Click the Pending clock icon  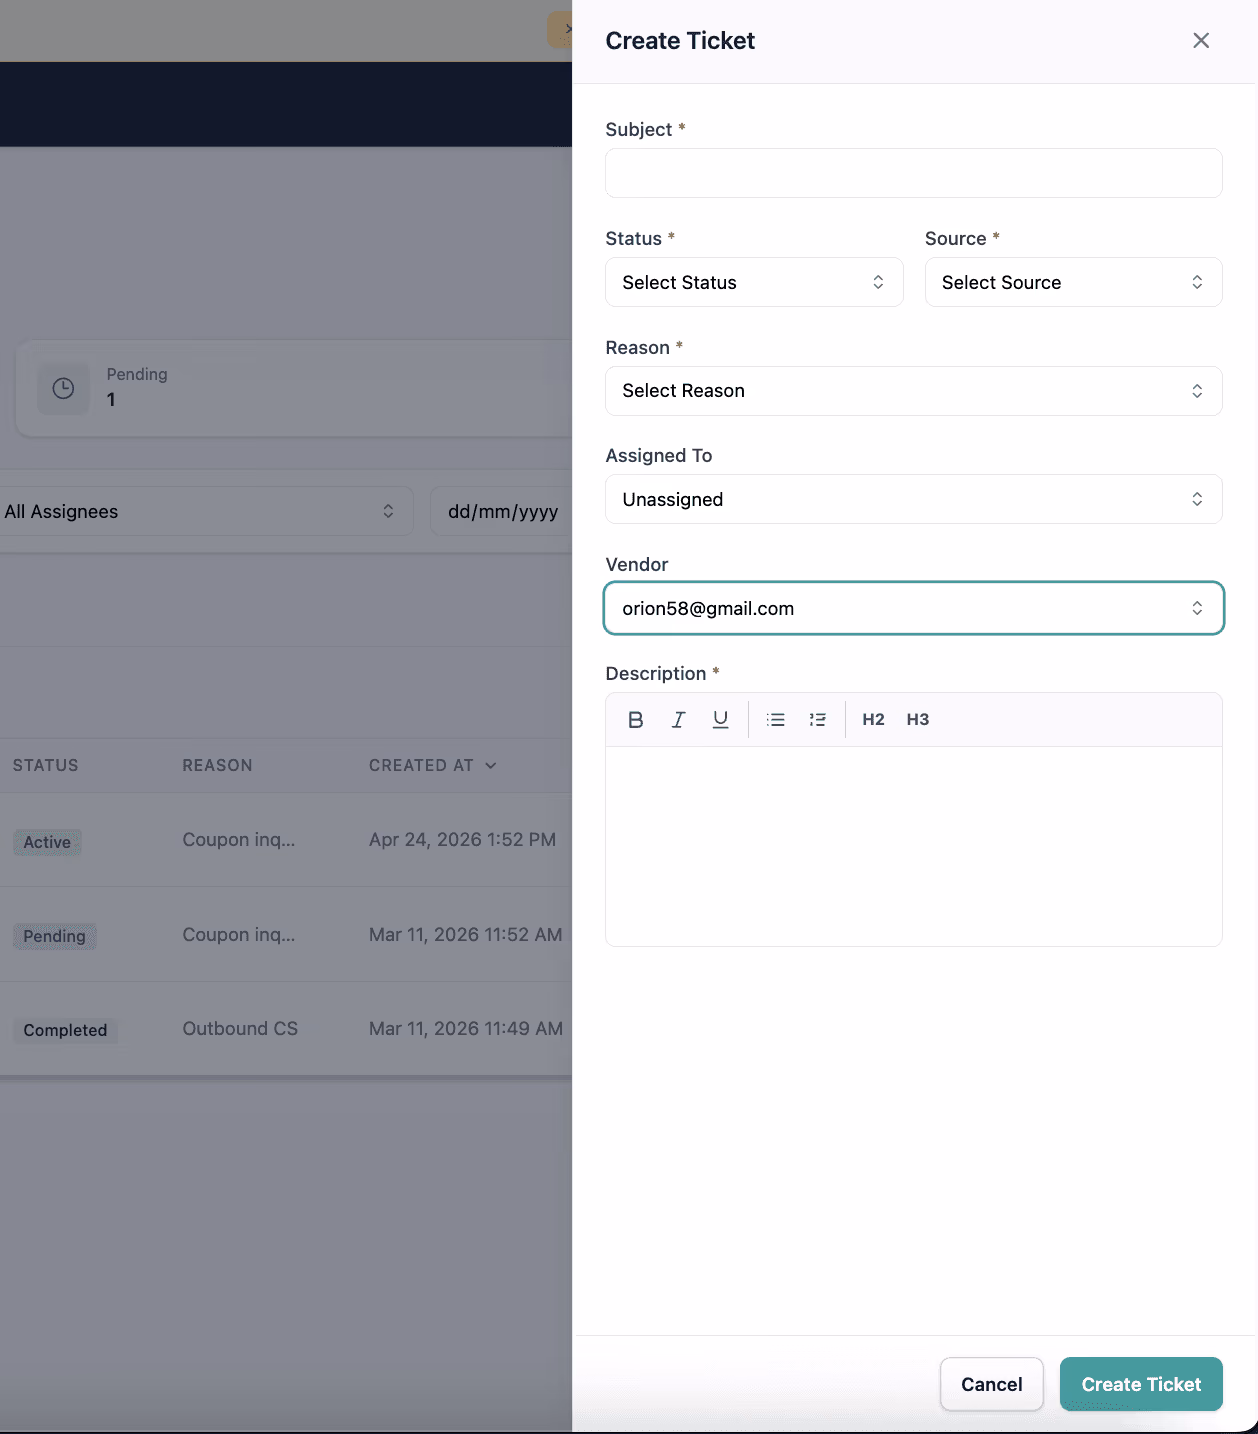point(63,388)
